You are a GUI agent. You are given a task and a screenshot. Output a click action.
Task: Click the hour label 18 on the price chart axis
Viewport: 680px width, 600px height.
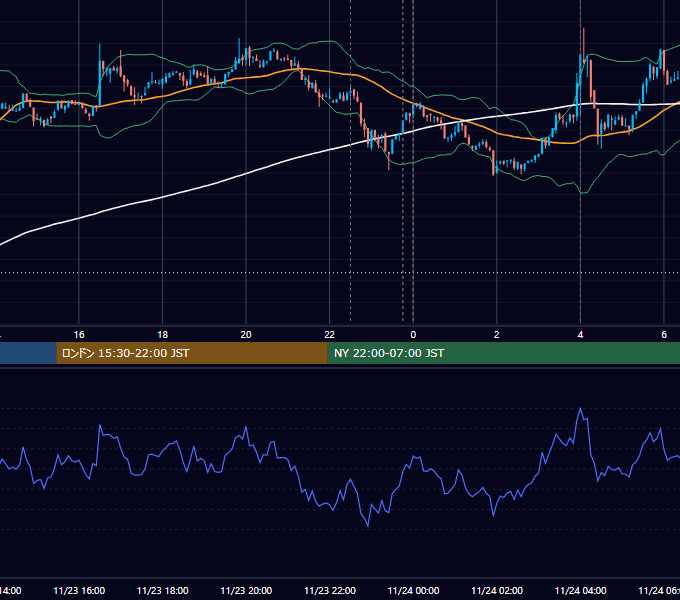163,335
